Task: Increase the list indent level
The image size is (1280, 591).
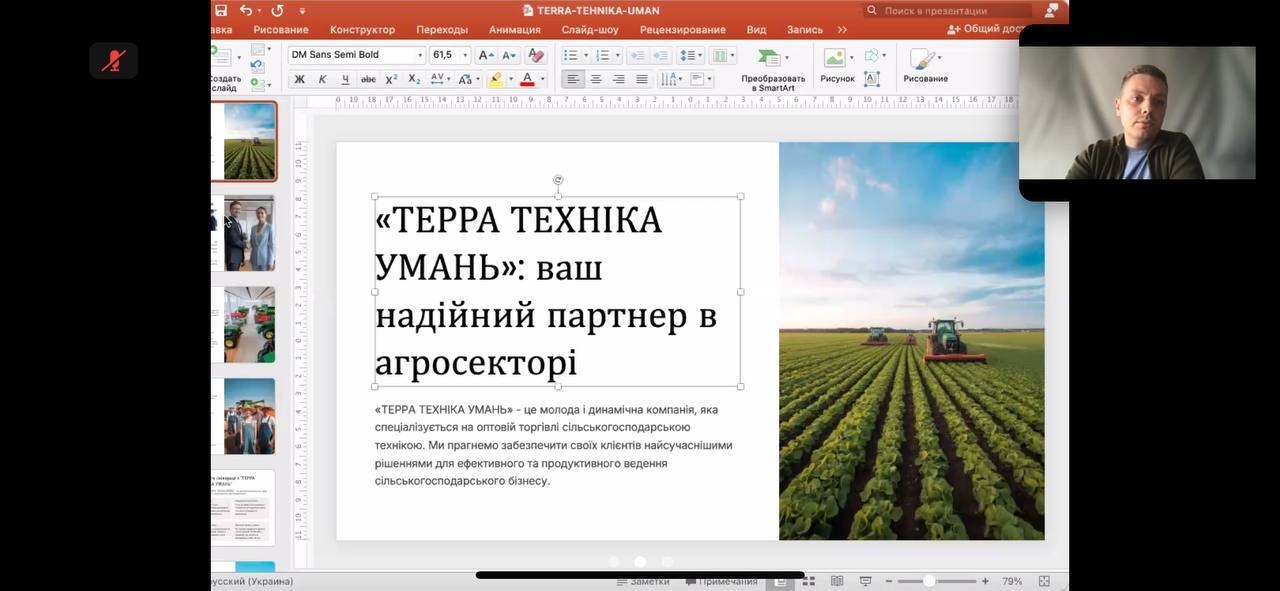Action: coord(660,55)
